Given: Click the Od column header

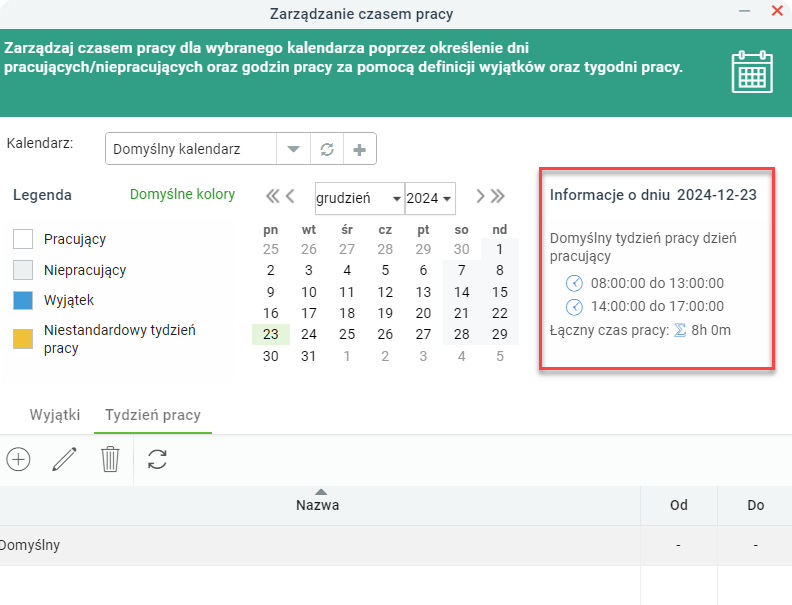Looking at the screenshot, I should point(679,505).
